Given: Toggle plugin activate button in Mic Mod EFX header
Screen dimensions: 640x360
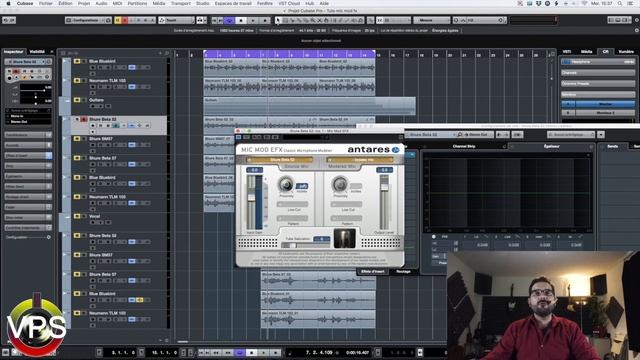Looking at the screenshot, I should [239, 137].
